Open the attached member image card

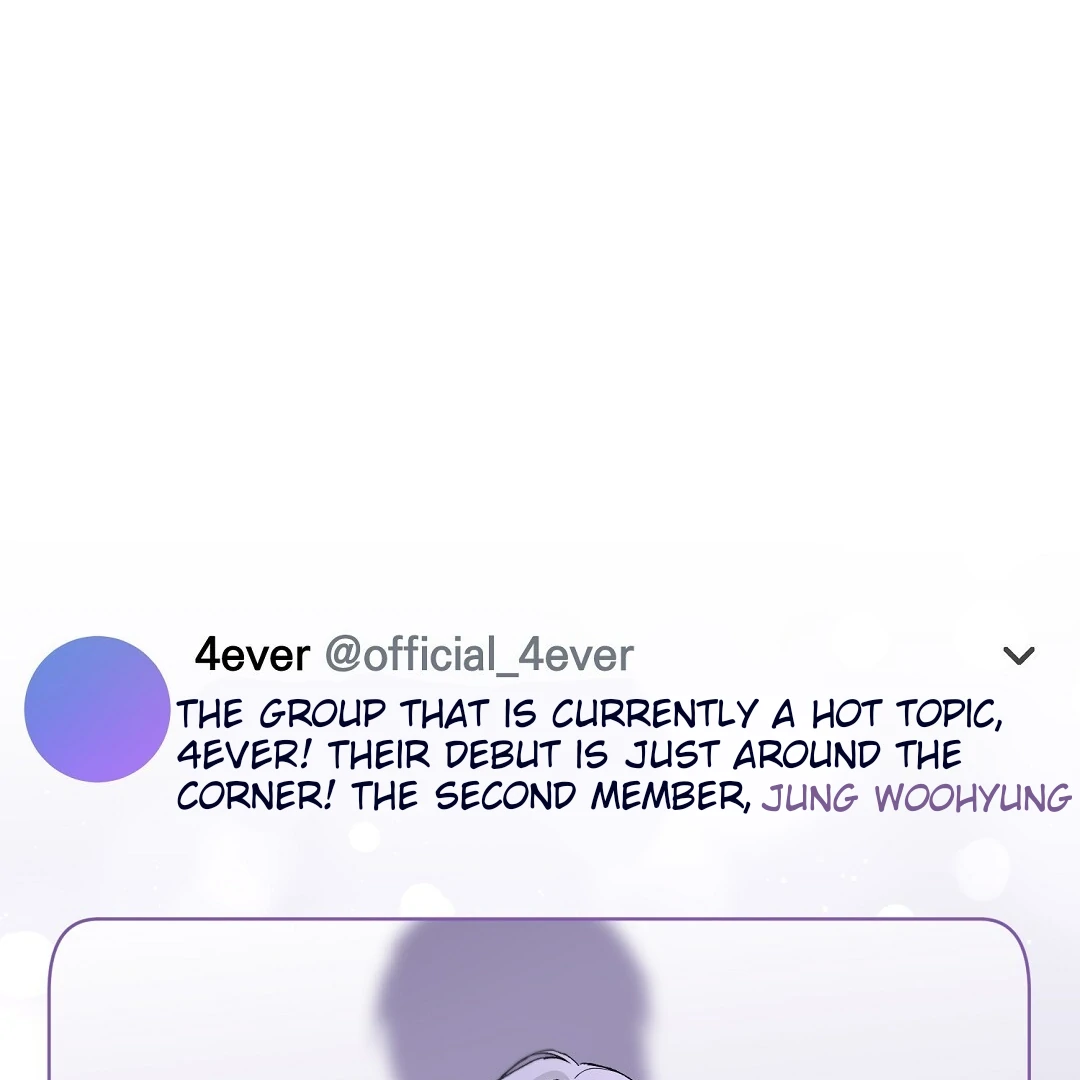(x=539, y=999)
